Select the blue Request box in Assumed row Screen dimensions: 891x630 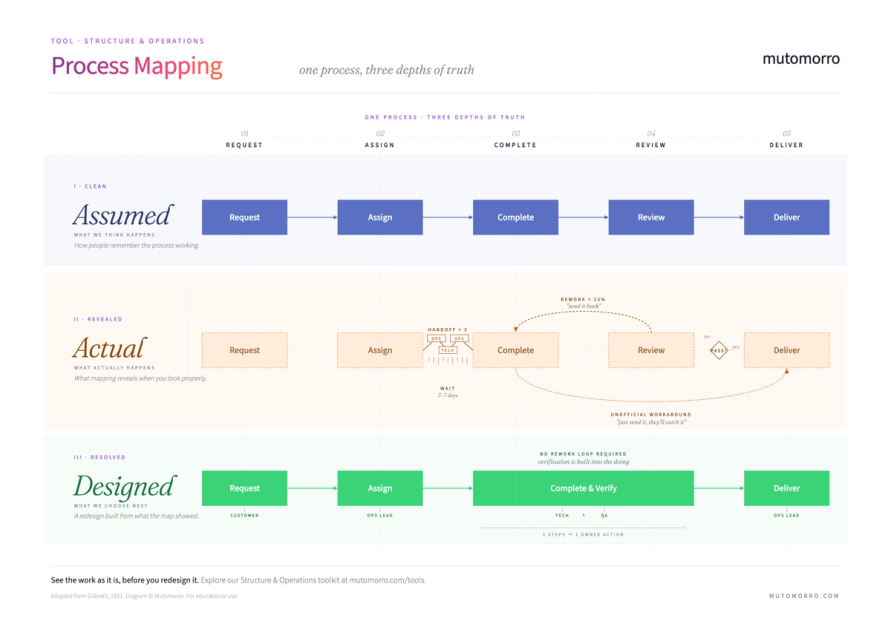coord(244,217)
